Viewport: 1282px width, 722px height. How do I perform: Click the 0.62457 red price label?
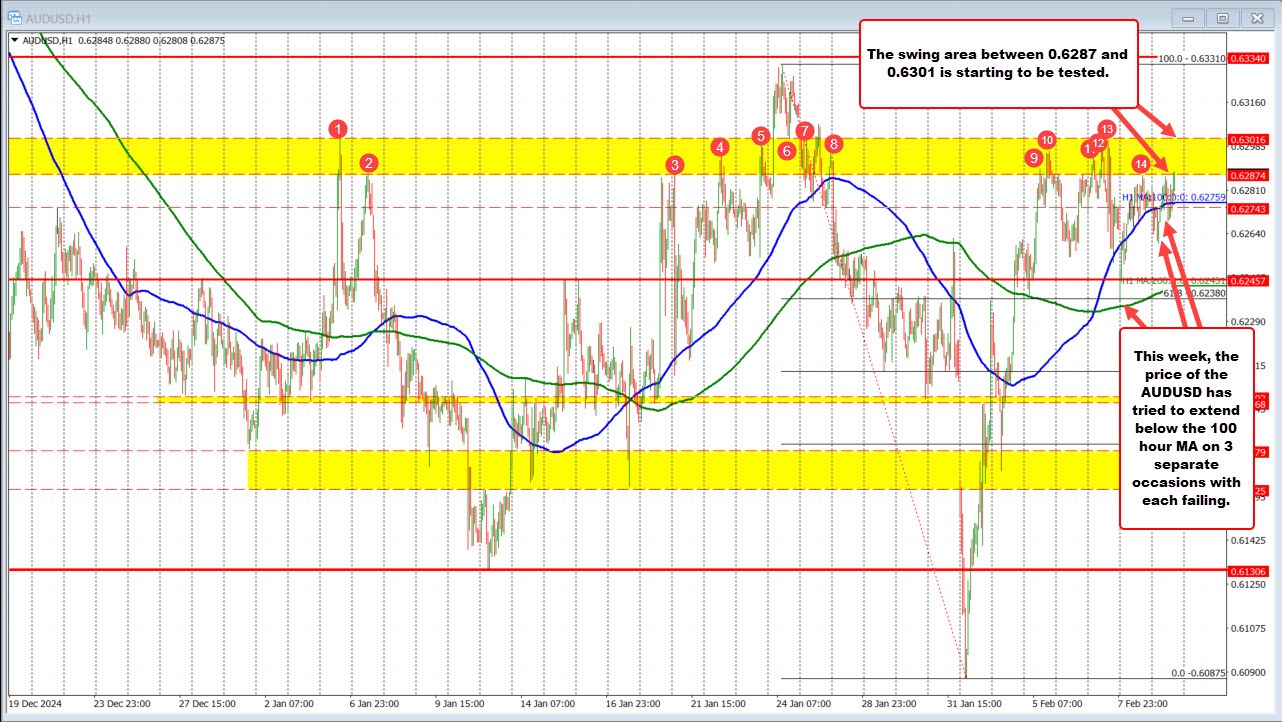pos(1248,280)
